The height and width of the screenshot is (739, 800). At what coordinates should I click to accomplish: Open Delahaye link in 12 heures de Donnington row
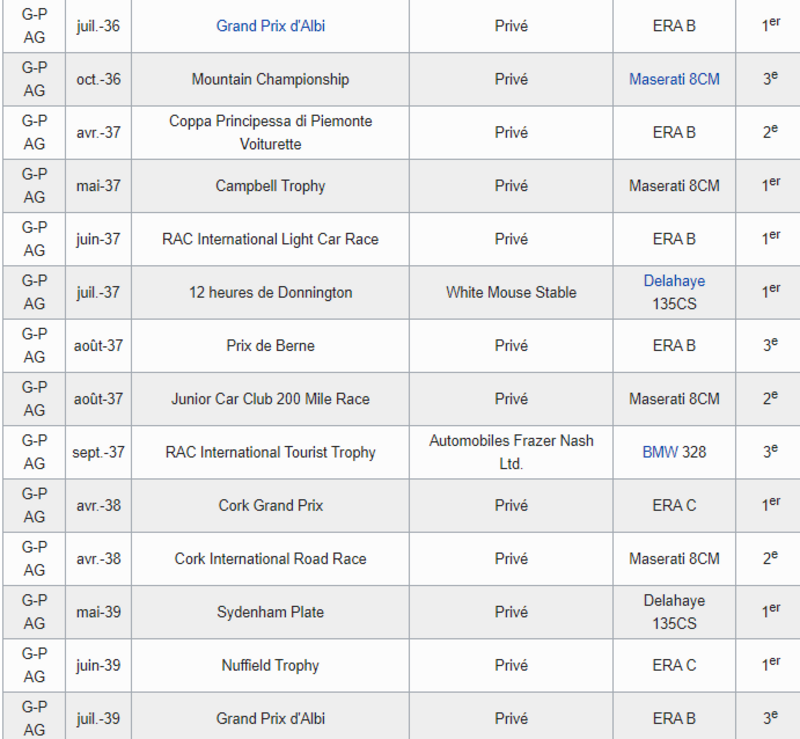click(673, 281)
